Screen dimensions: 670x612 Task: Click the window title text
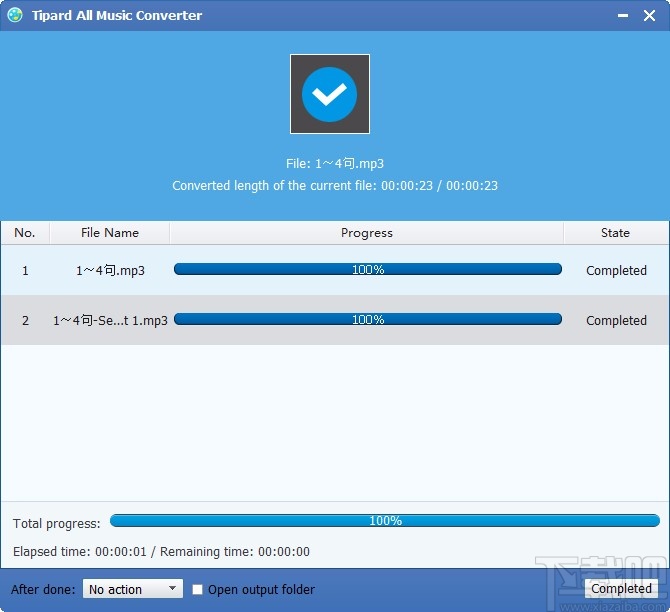tap(117, 15)
